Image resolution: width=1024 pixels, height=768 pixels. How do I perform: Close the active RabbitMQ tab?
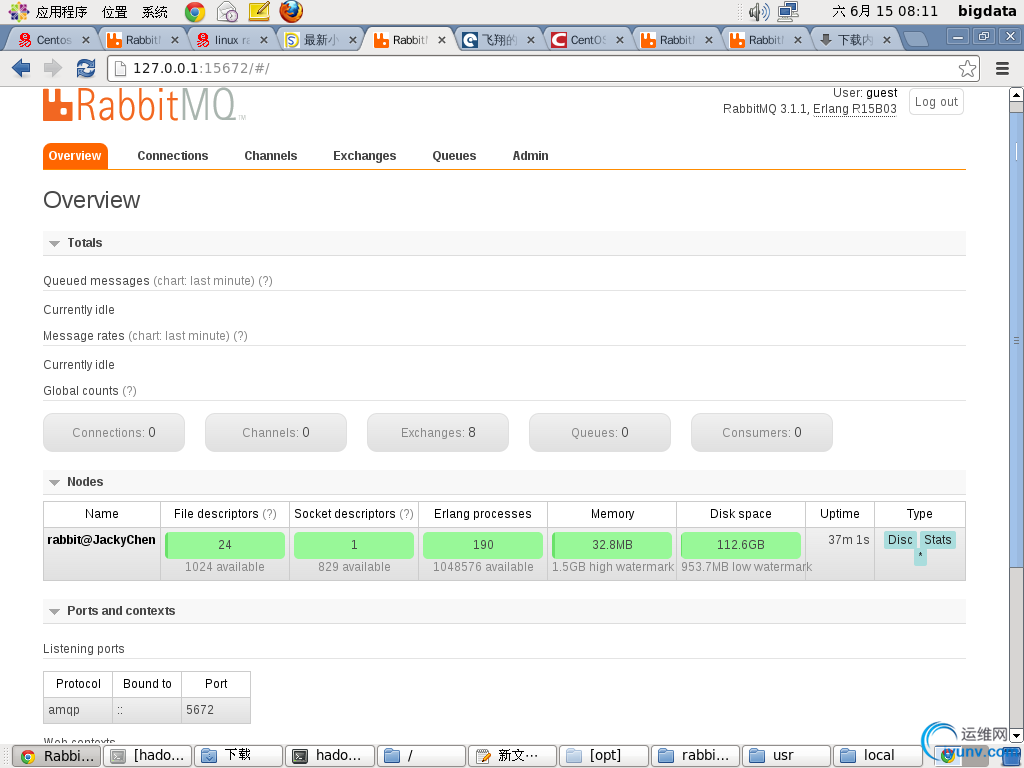(x=442, y=40)
